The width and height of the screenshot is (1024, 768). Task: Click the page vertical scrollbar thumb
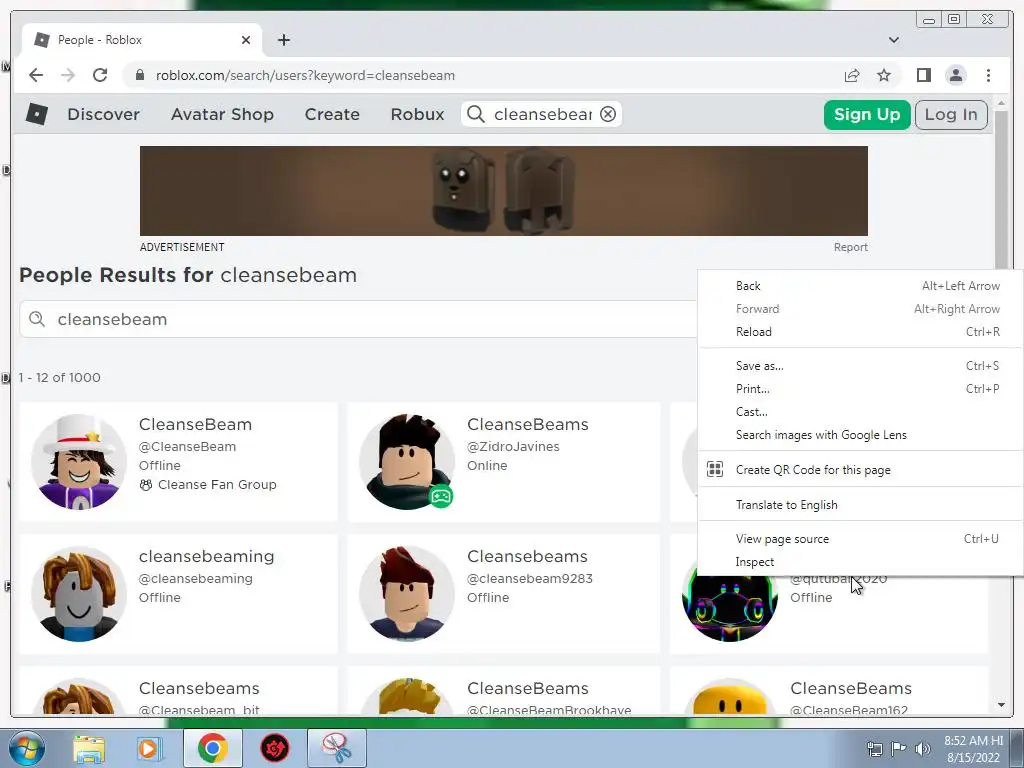tap(1001, 189)
